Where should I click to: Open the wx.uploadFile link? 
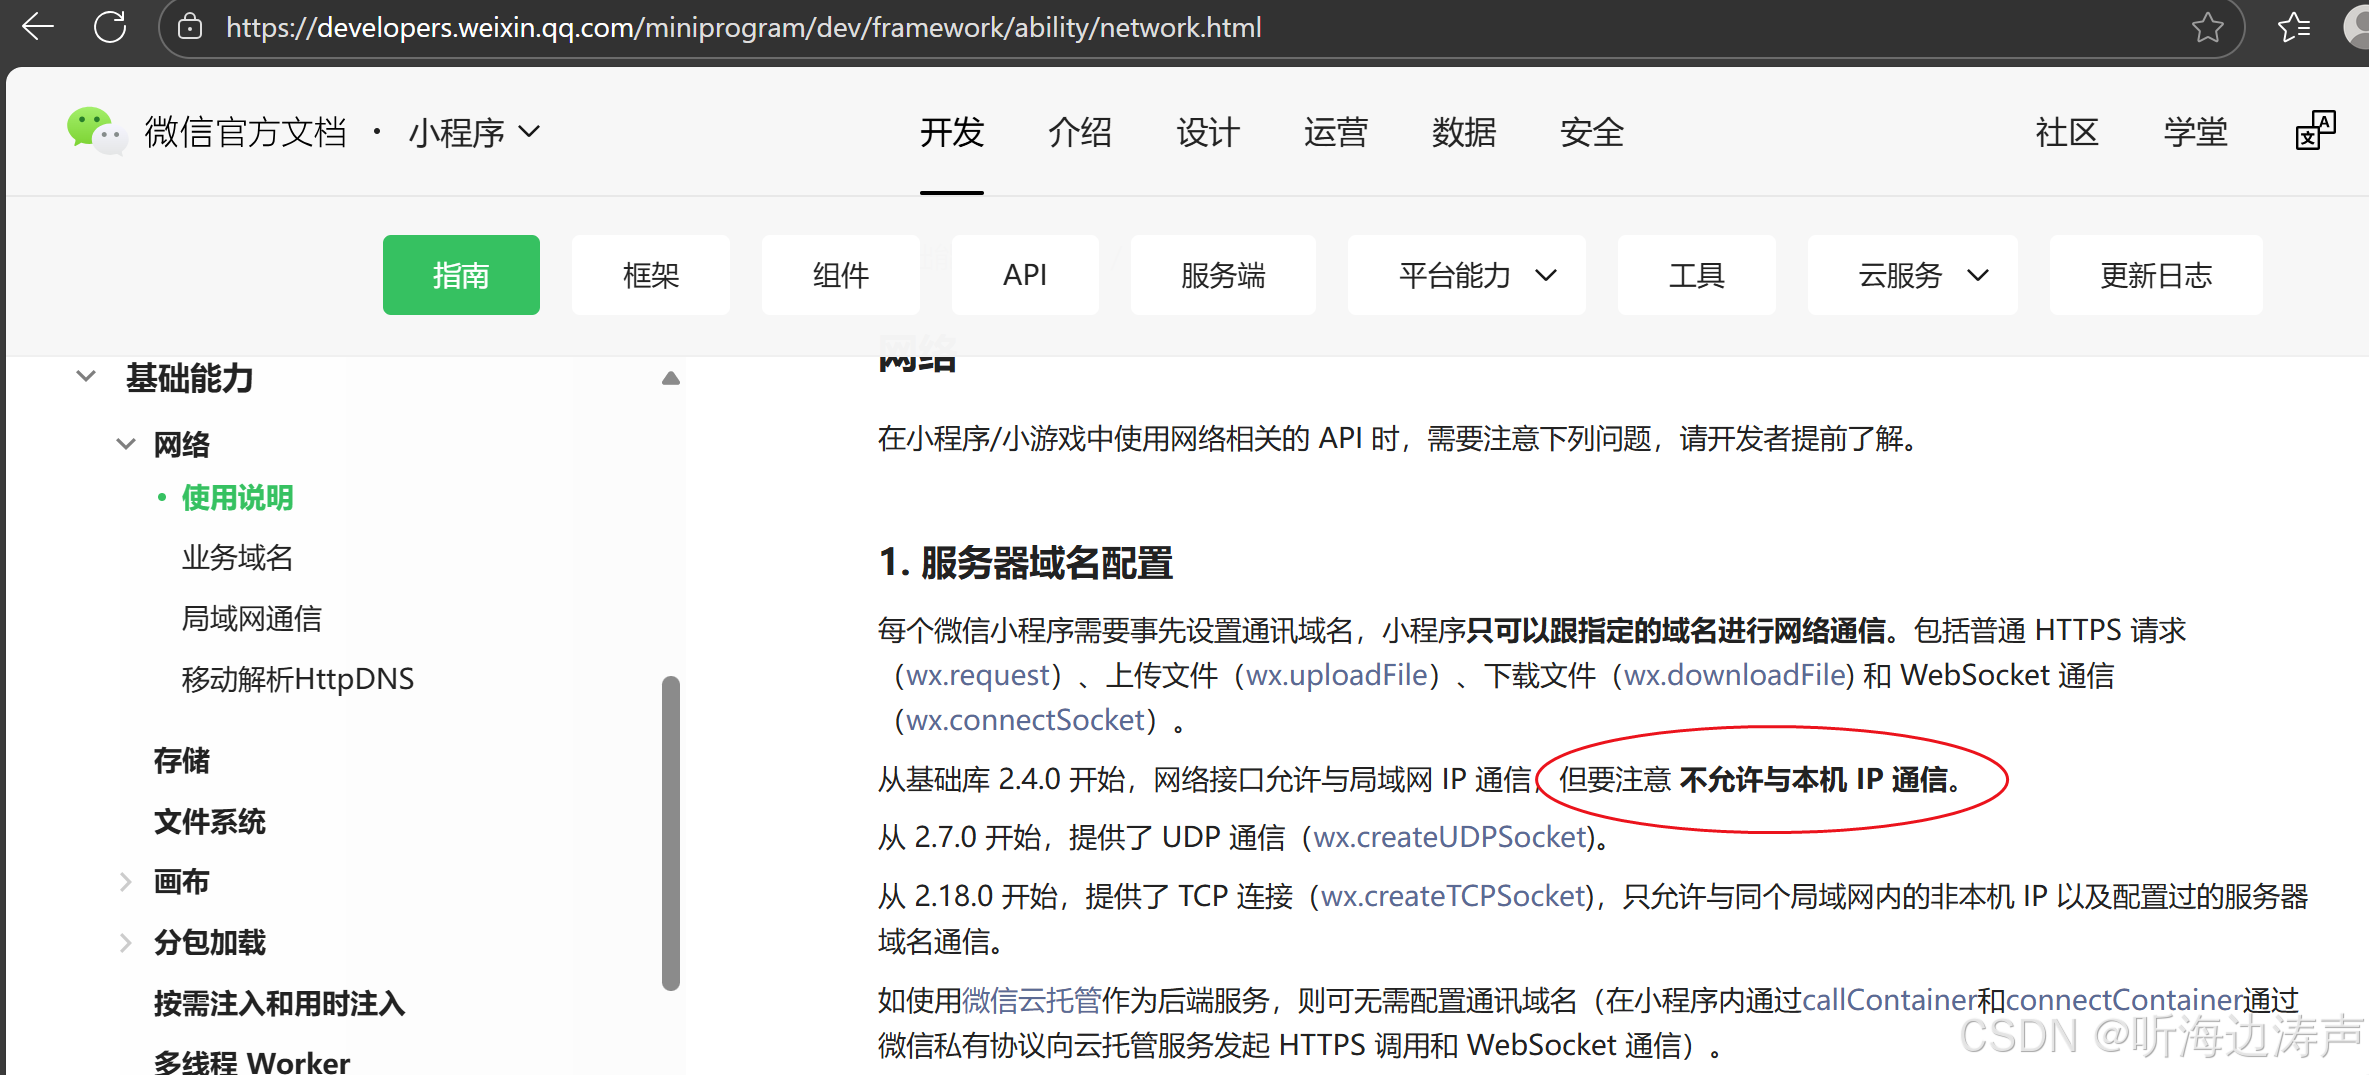(1337, 675)
